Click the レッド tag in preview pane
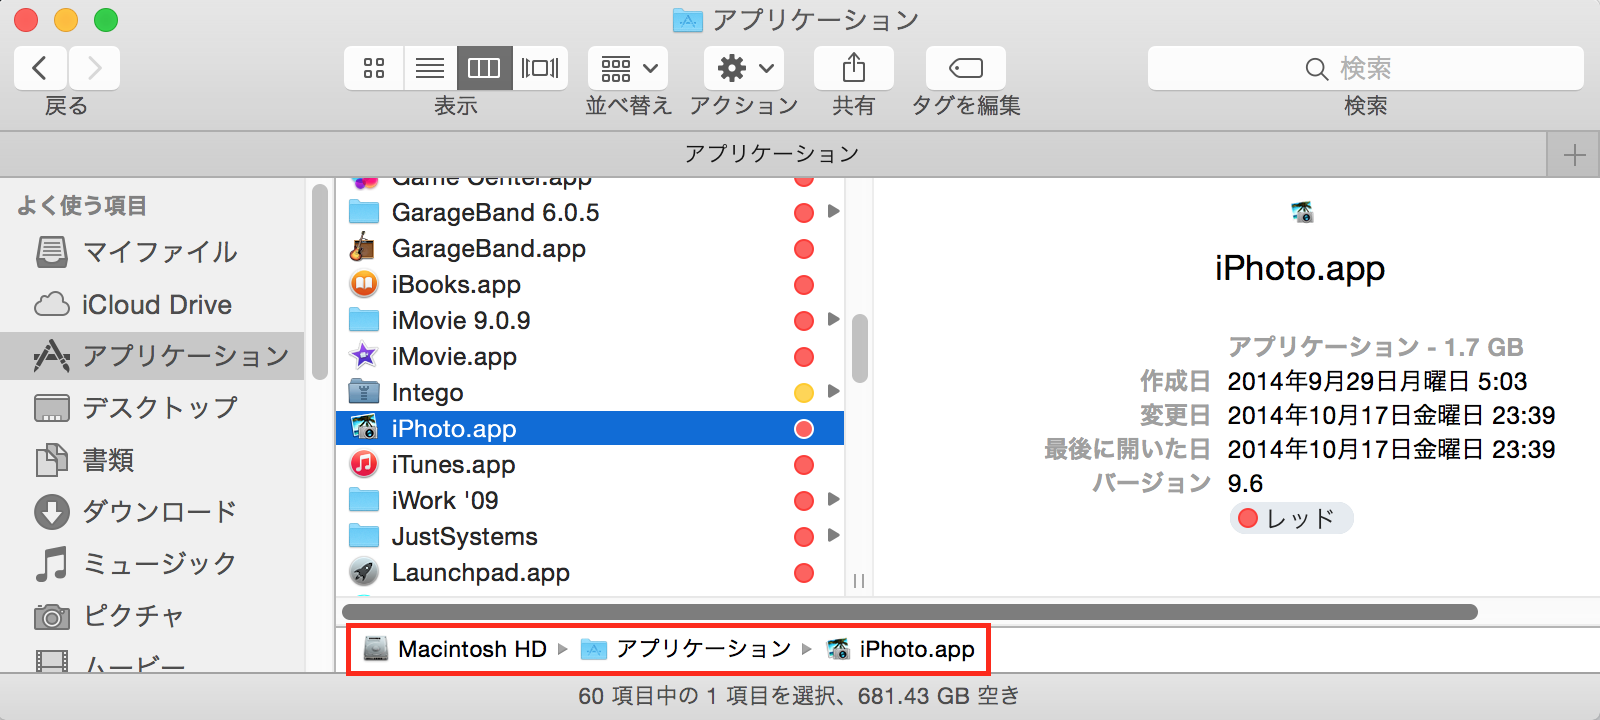Screen dimensions: 1600x720 coord(1291,518)
